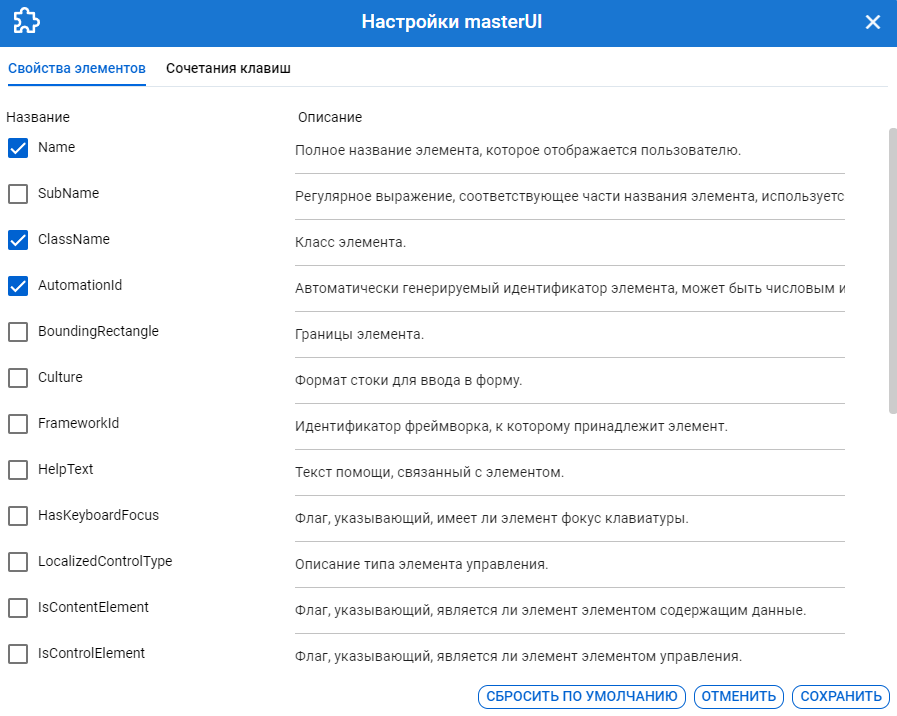The image size is (897, 716).
Task: Enable the HasKeyboardFocus checkbox
Action: 18,516
